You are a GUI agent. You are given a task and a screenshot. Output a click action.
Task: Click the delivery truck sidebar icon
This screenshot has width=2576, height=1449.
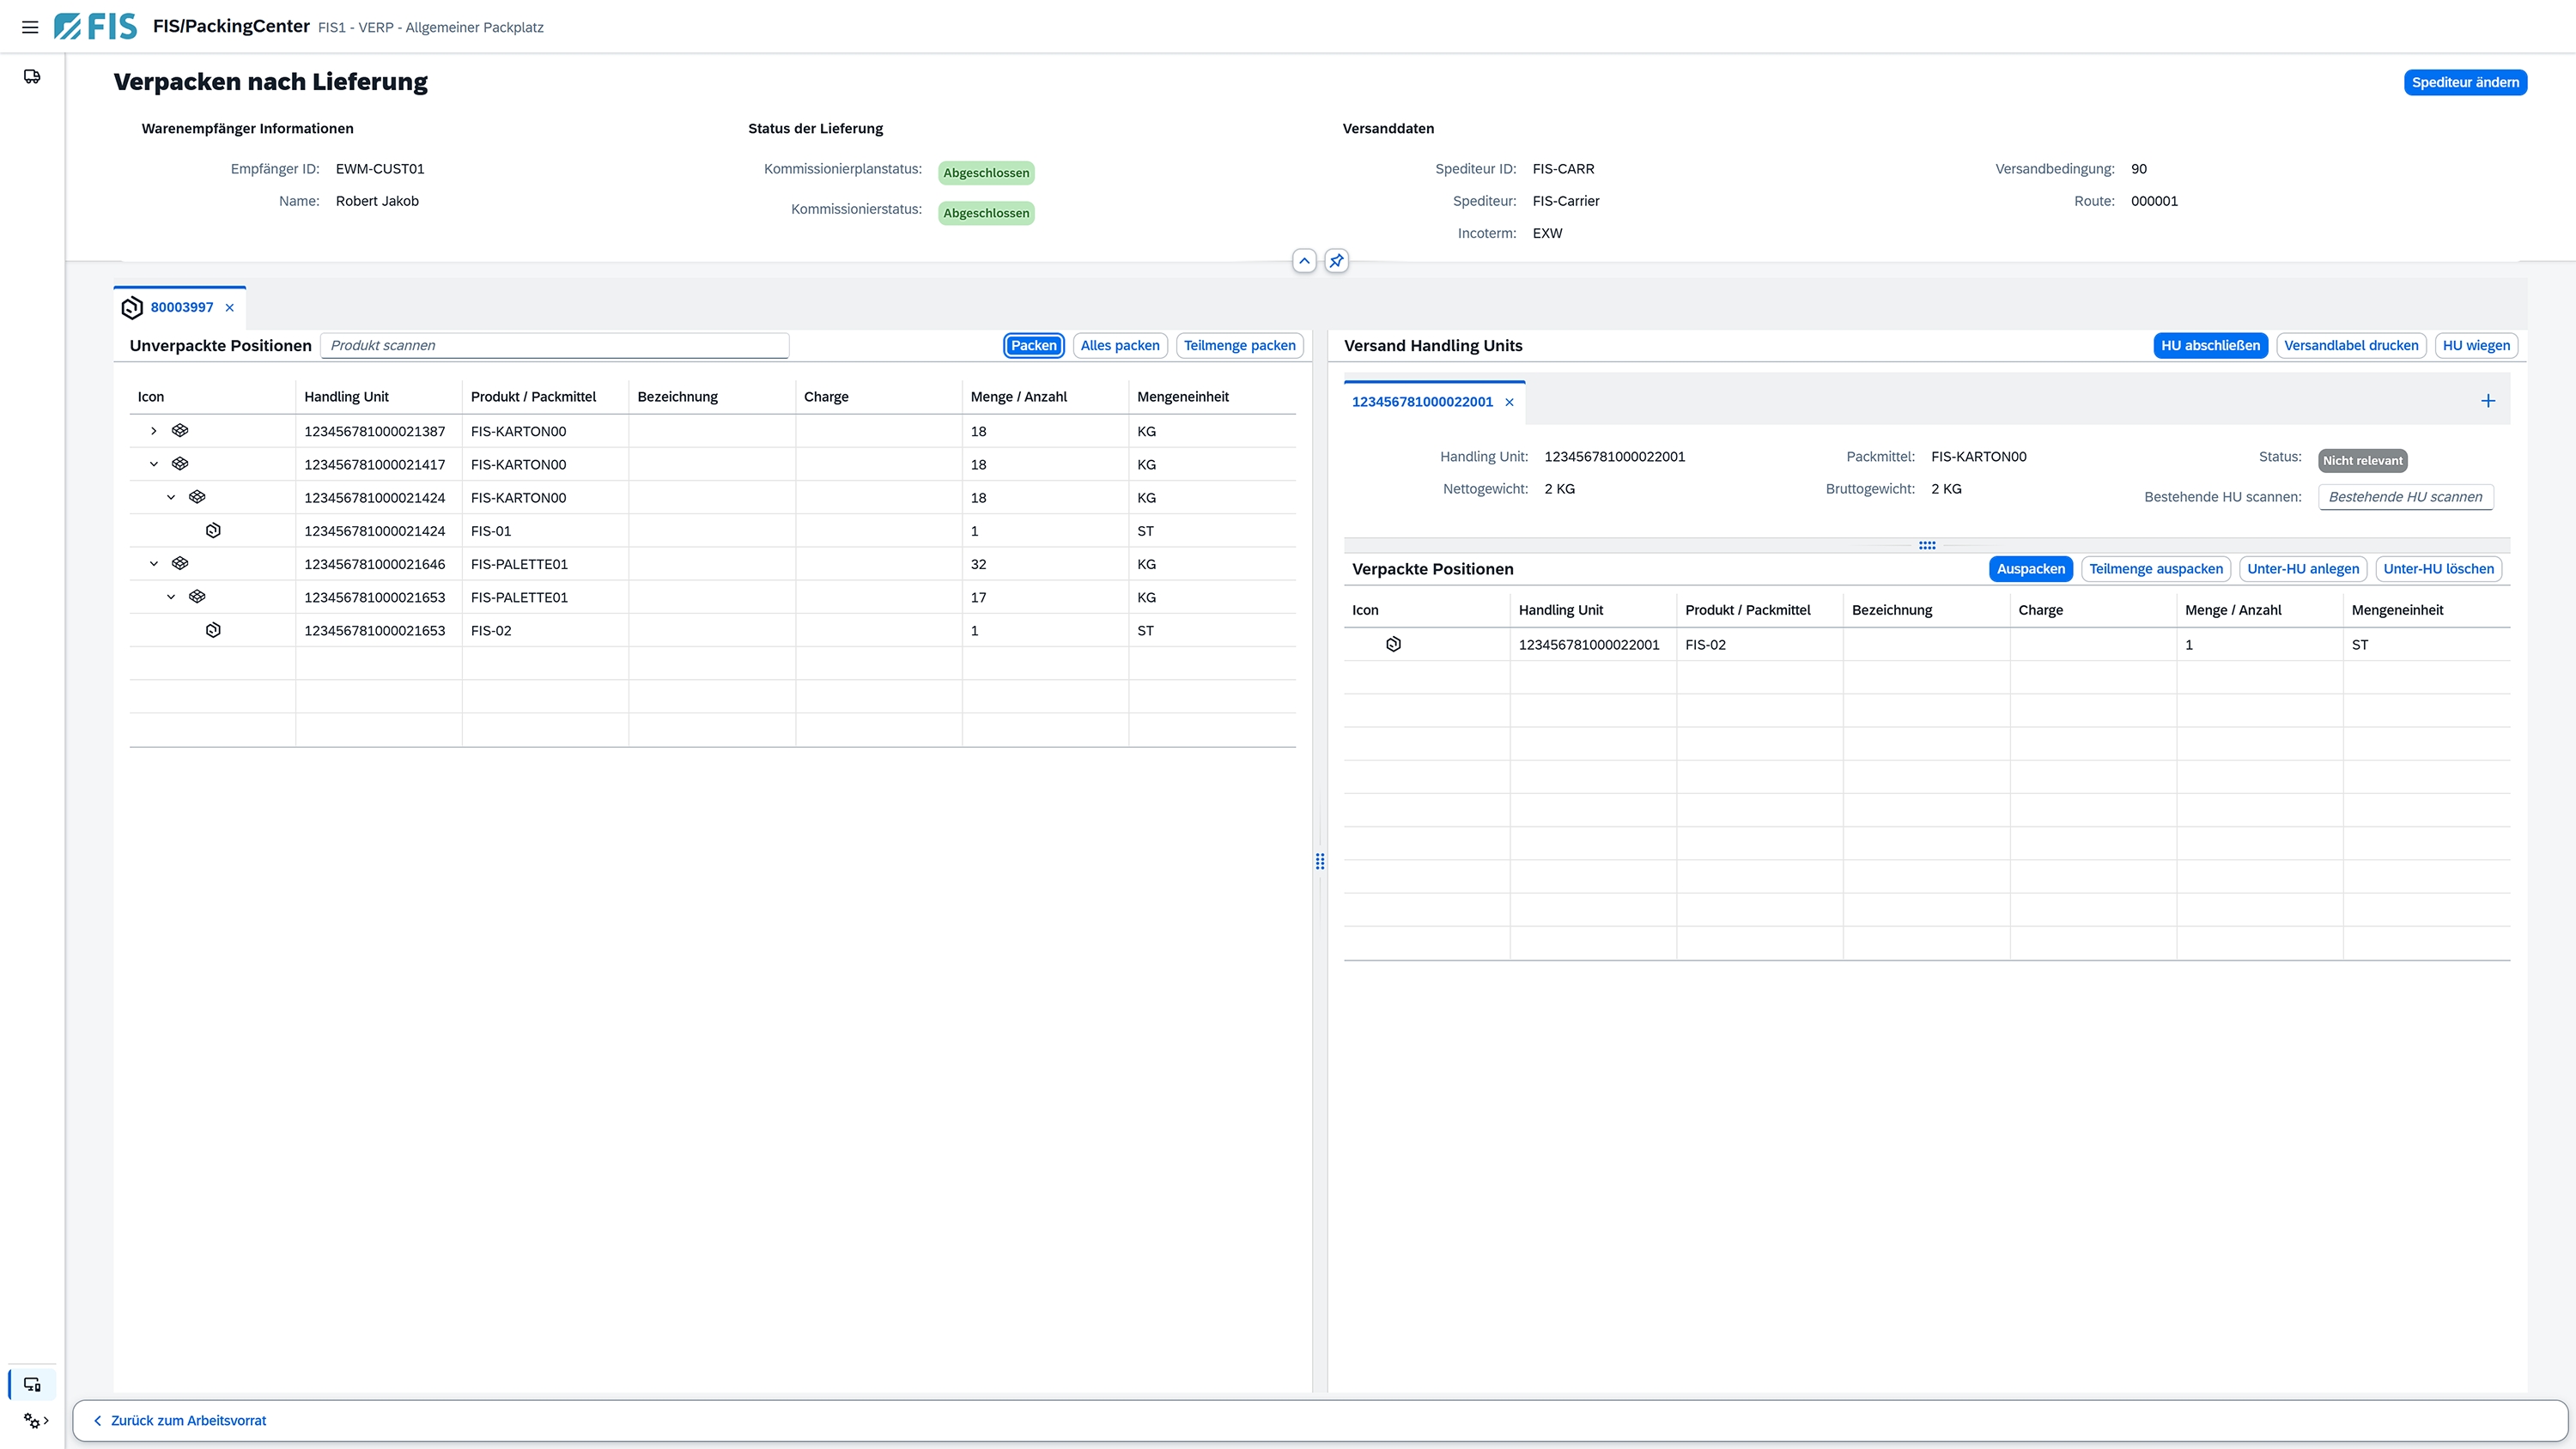click(x=32, y=77)
